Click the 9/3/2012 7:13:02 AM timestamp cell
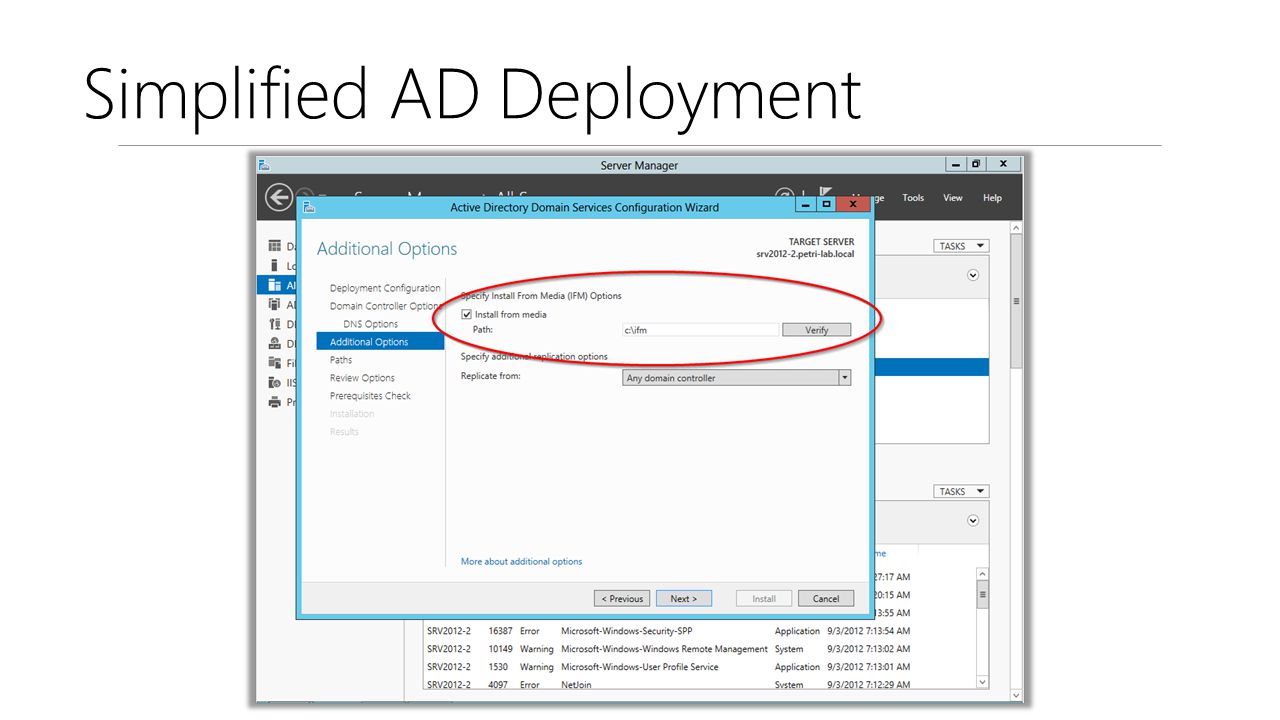This screenshot has height=720, width=1280. click(868, 649)
